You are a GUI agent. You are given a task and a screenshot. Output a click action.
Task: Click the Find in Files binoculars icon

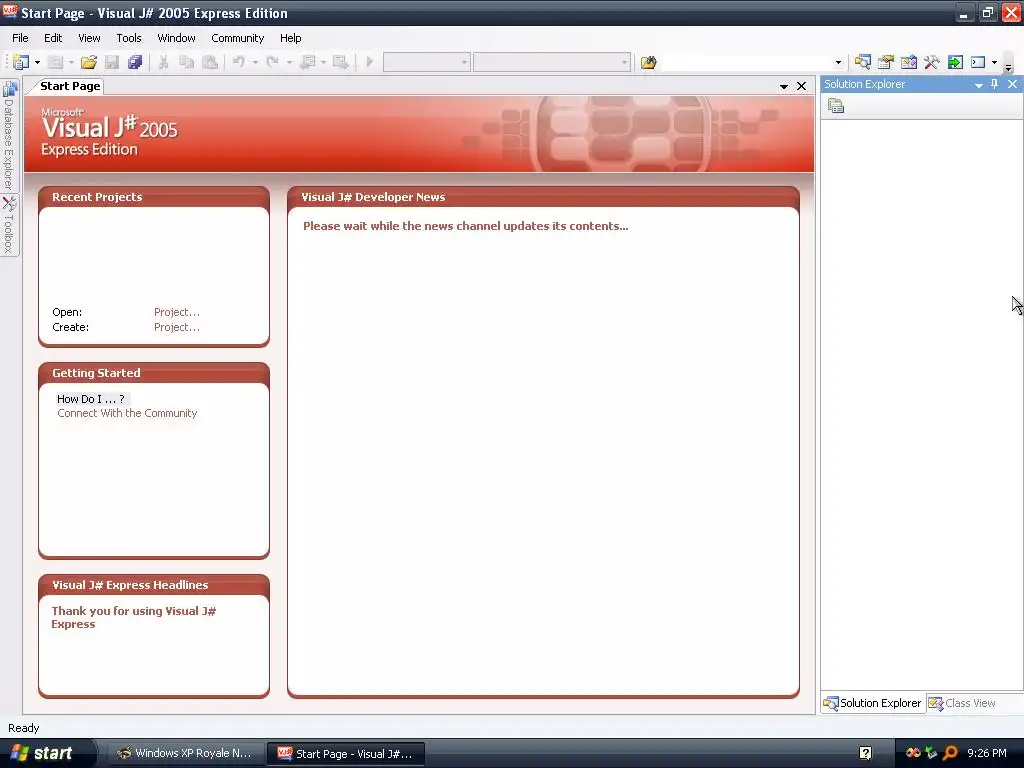coord(648,62)
